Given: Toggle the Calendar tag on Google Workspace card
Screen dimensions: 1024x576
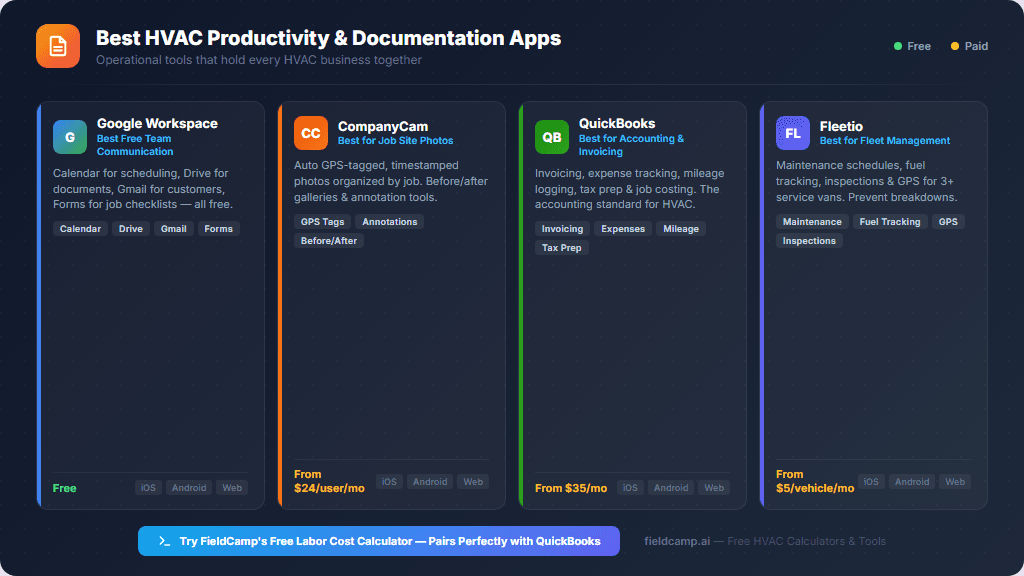Looking at the screenshot, I should 80,228.
